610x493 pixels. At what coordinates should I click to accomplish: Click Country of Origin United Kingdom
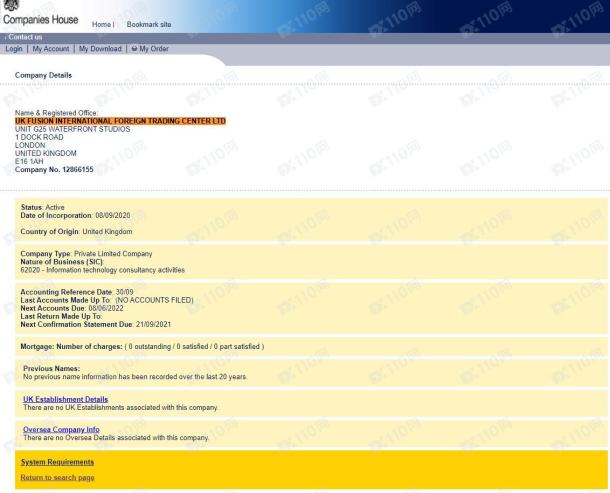[x=76, y=232]
